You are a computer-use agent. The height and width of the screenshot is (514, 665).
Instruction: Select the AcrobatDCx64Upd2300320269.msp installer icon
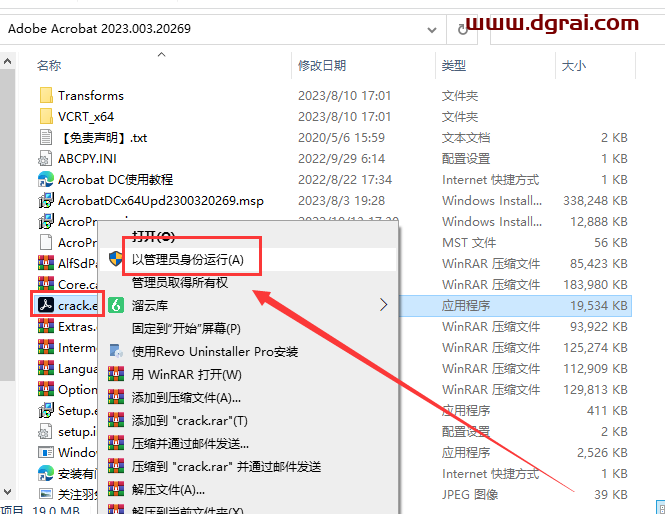(46, 201)
